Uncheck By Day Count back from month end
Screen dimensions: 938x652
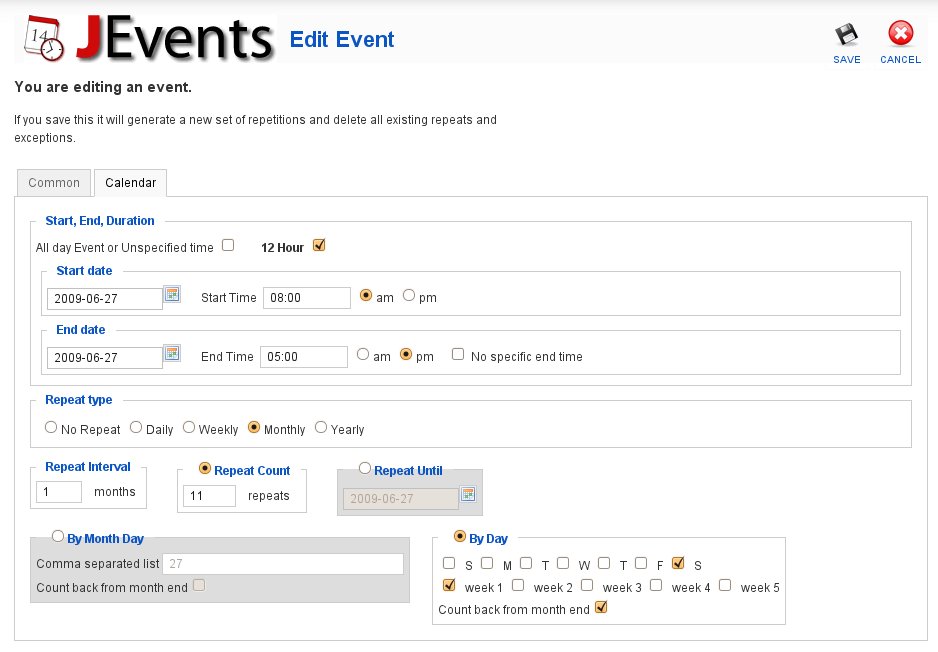point(601,607)
